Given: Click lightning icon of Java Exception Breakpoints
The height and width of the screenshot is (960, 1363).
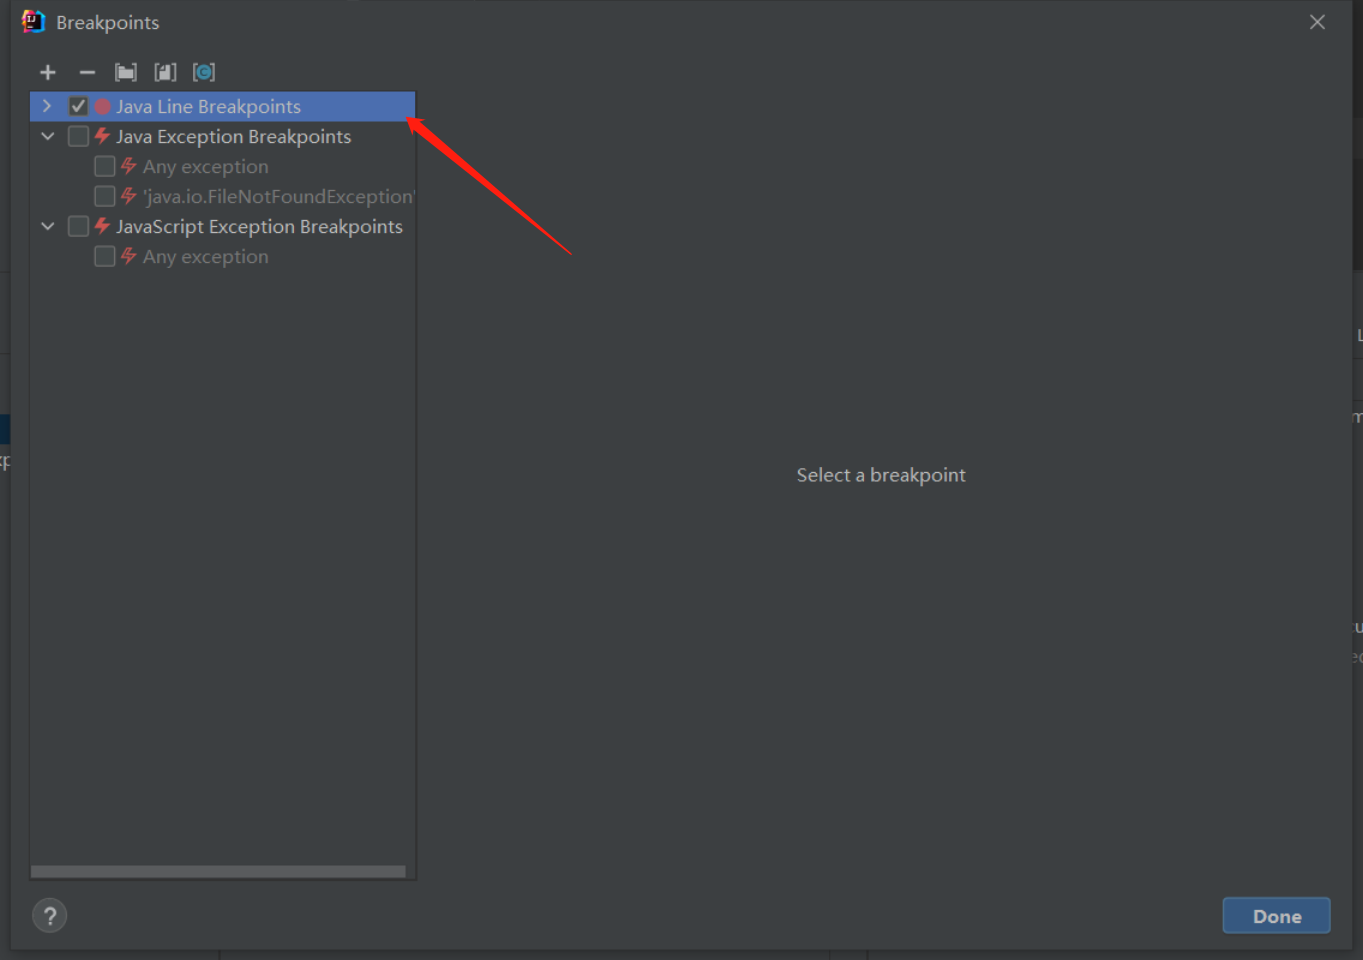Looking at the screenshot, I should click(x=102, y=136).
